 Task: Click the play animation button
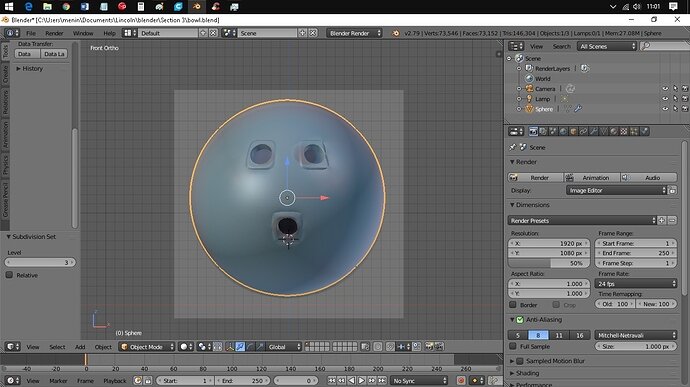click(361, 380)
